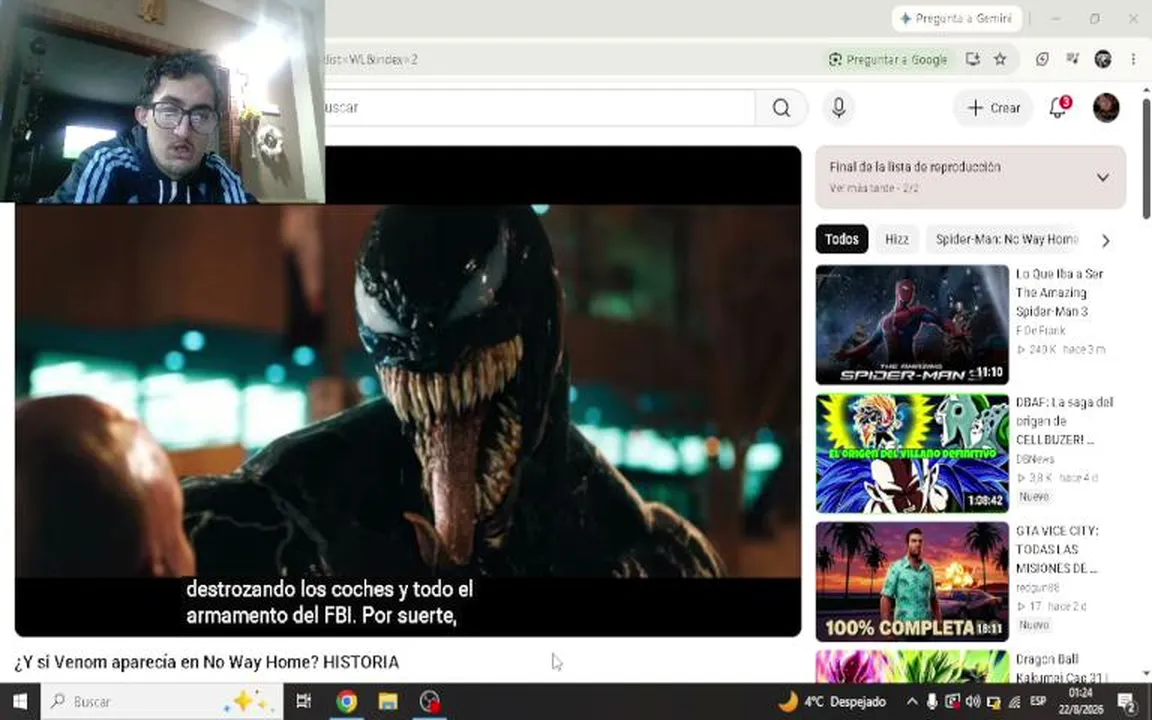Open the Wi-Fi network tray icon

[x=1014, y=702]
